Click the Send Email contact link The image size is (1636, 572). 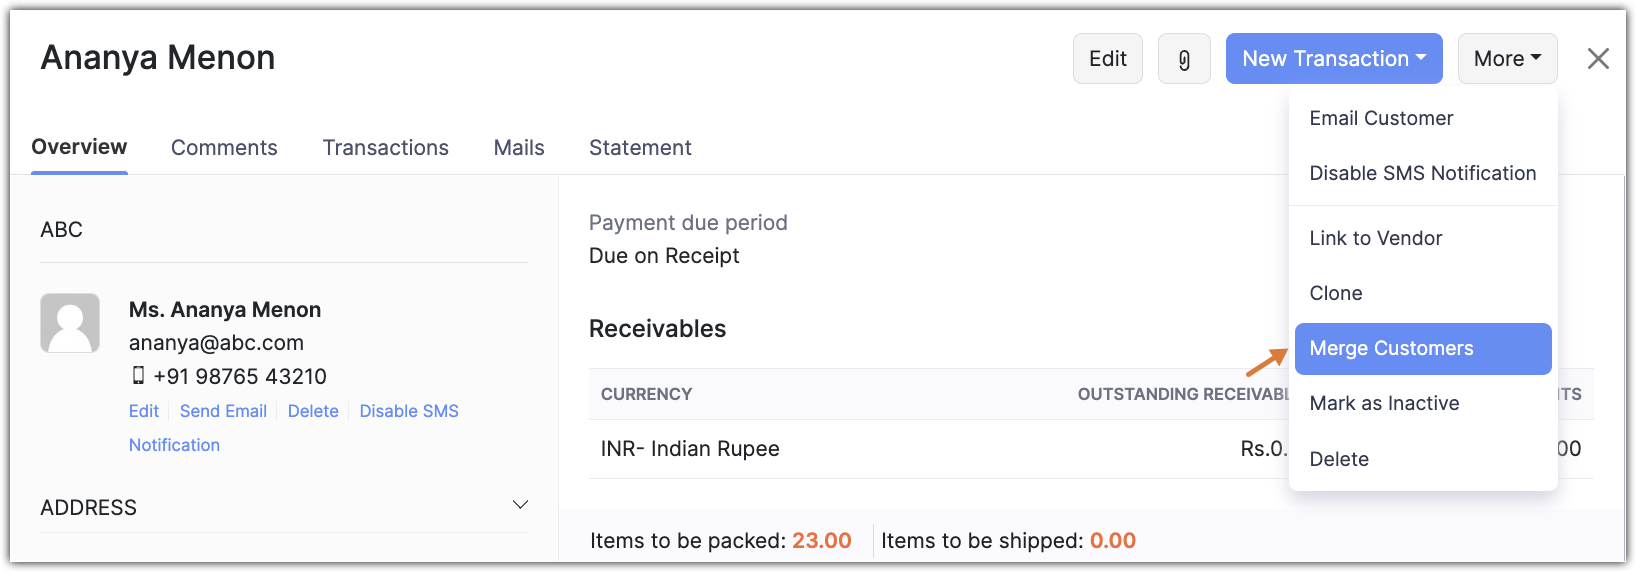click(x=223, y=411)
